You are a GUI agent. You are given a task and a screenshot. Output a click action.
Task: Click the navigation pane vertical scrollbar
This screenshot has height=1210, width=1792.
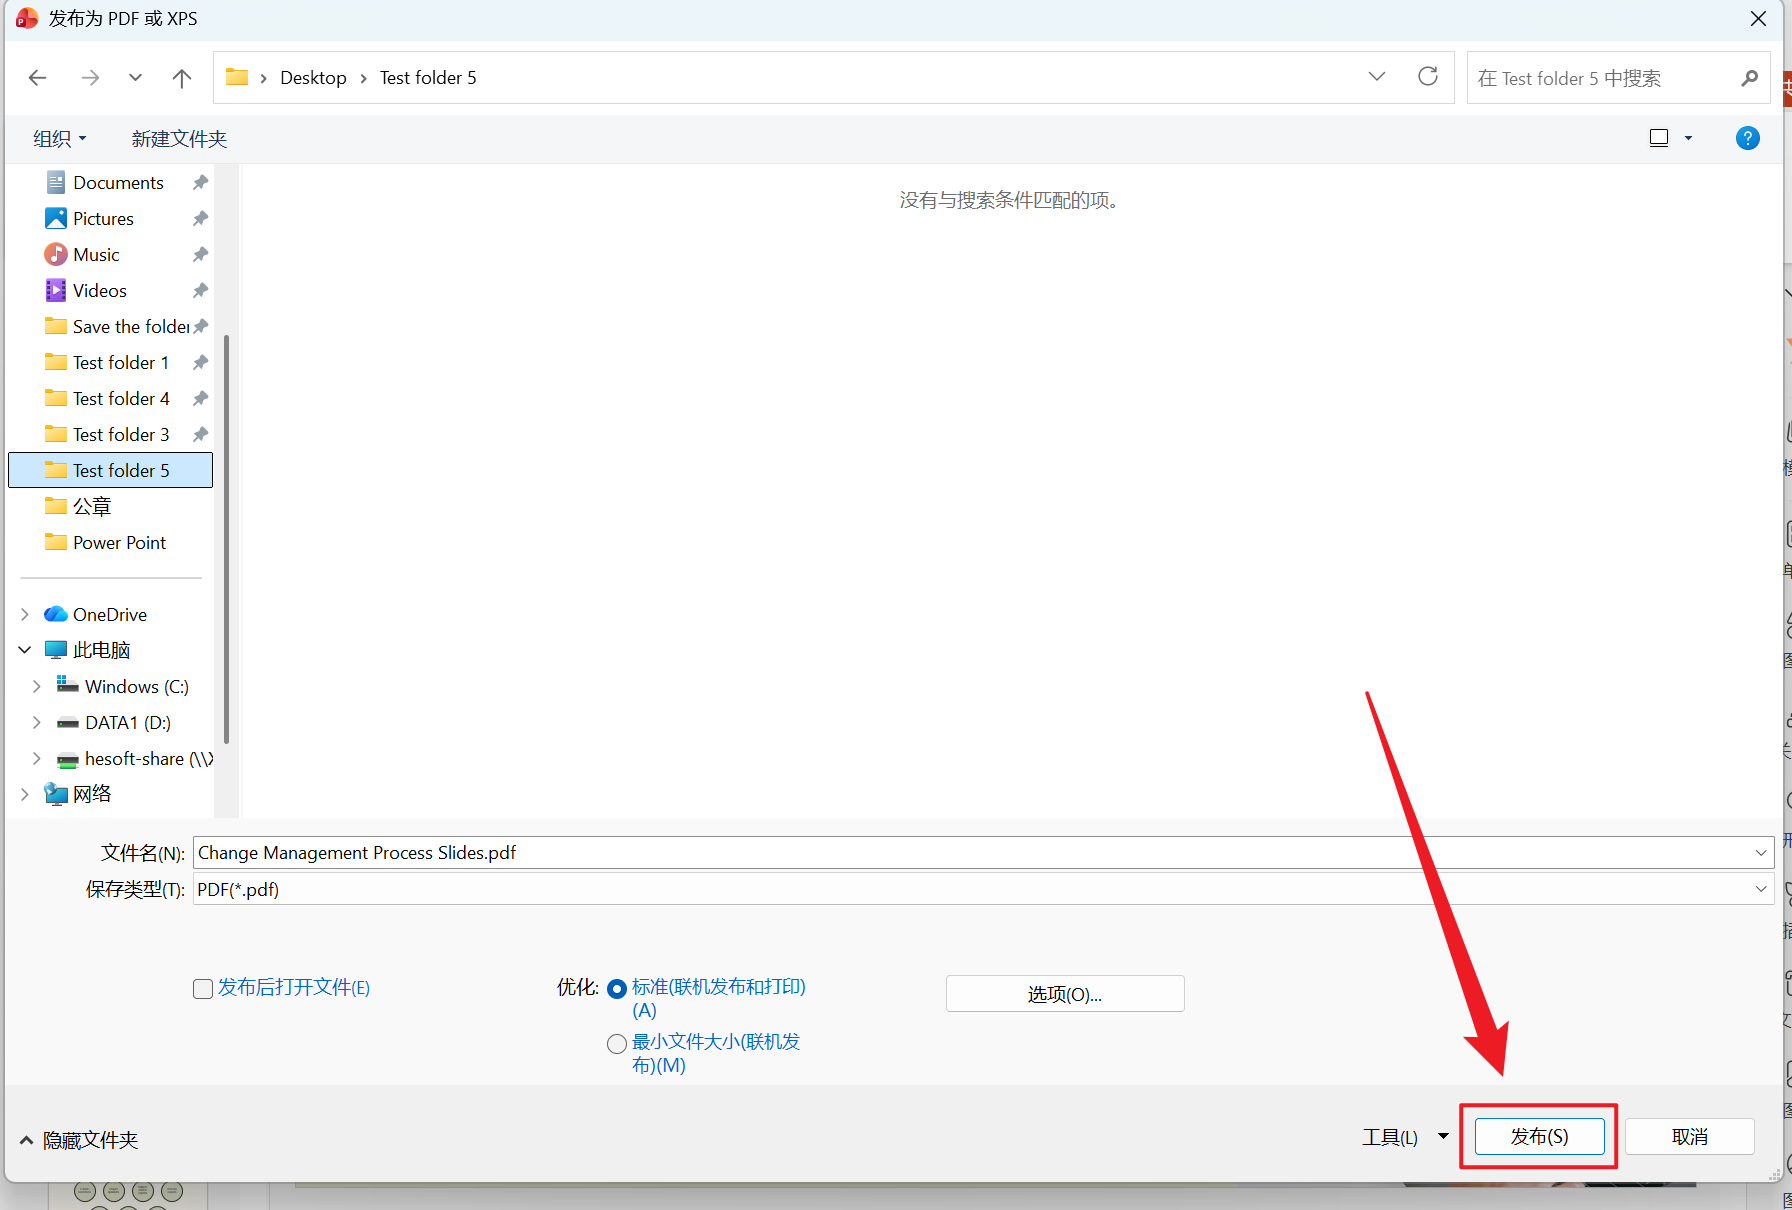227,540
